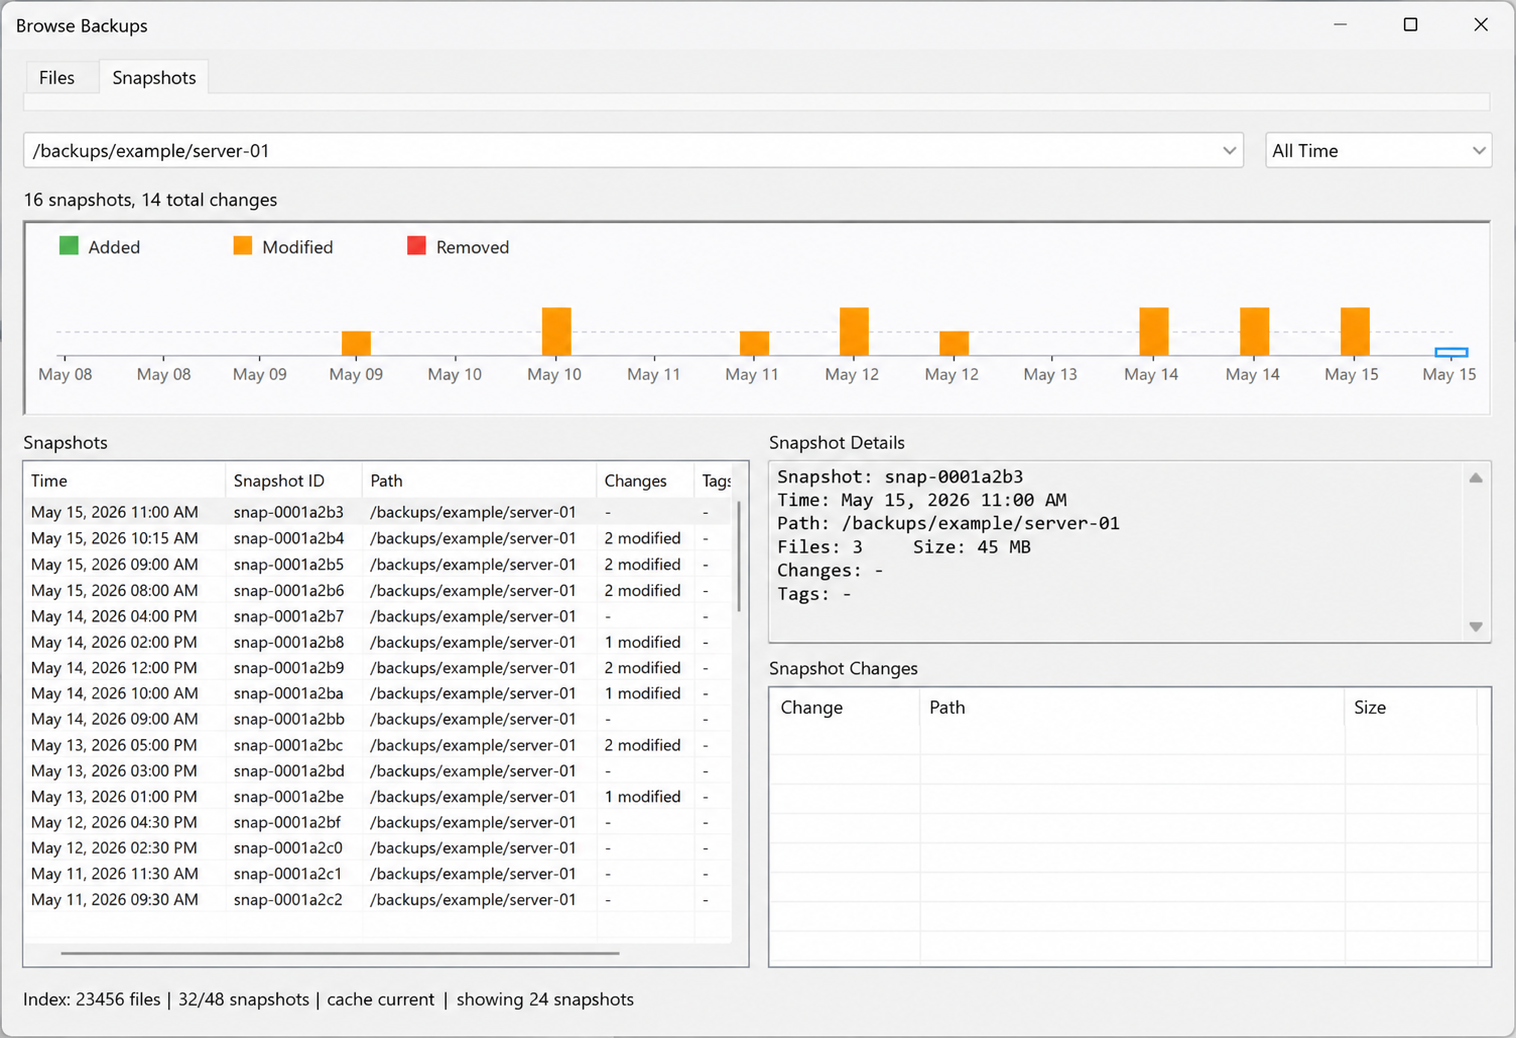The image size is (1516, 1038).
Task: Select snapshot row snap-0001a2b9
Action: click(378, 667)
